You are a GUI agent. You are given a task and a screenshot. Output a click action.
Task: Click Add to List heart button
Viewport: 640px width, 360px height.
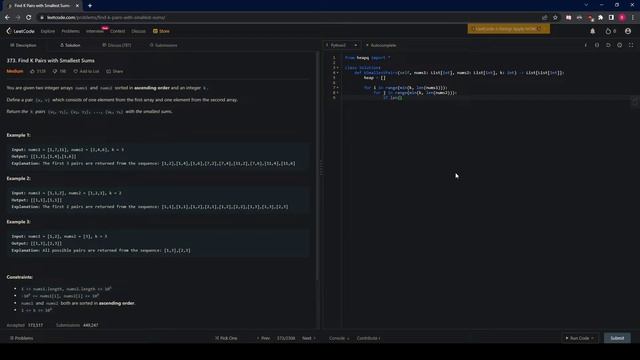86,71
